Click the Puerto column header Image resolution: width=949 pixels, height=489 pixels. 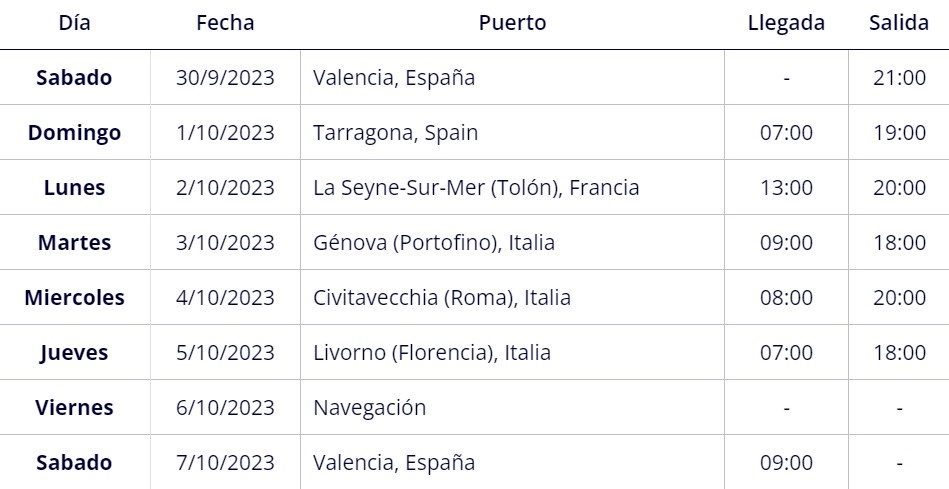(x=512, y=23)
